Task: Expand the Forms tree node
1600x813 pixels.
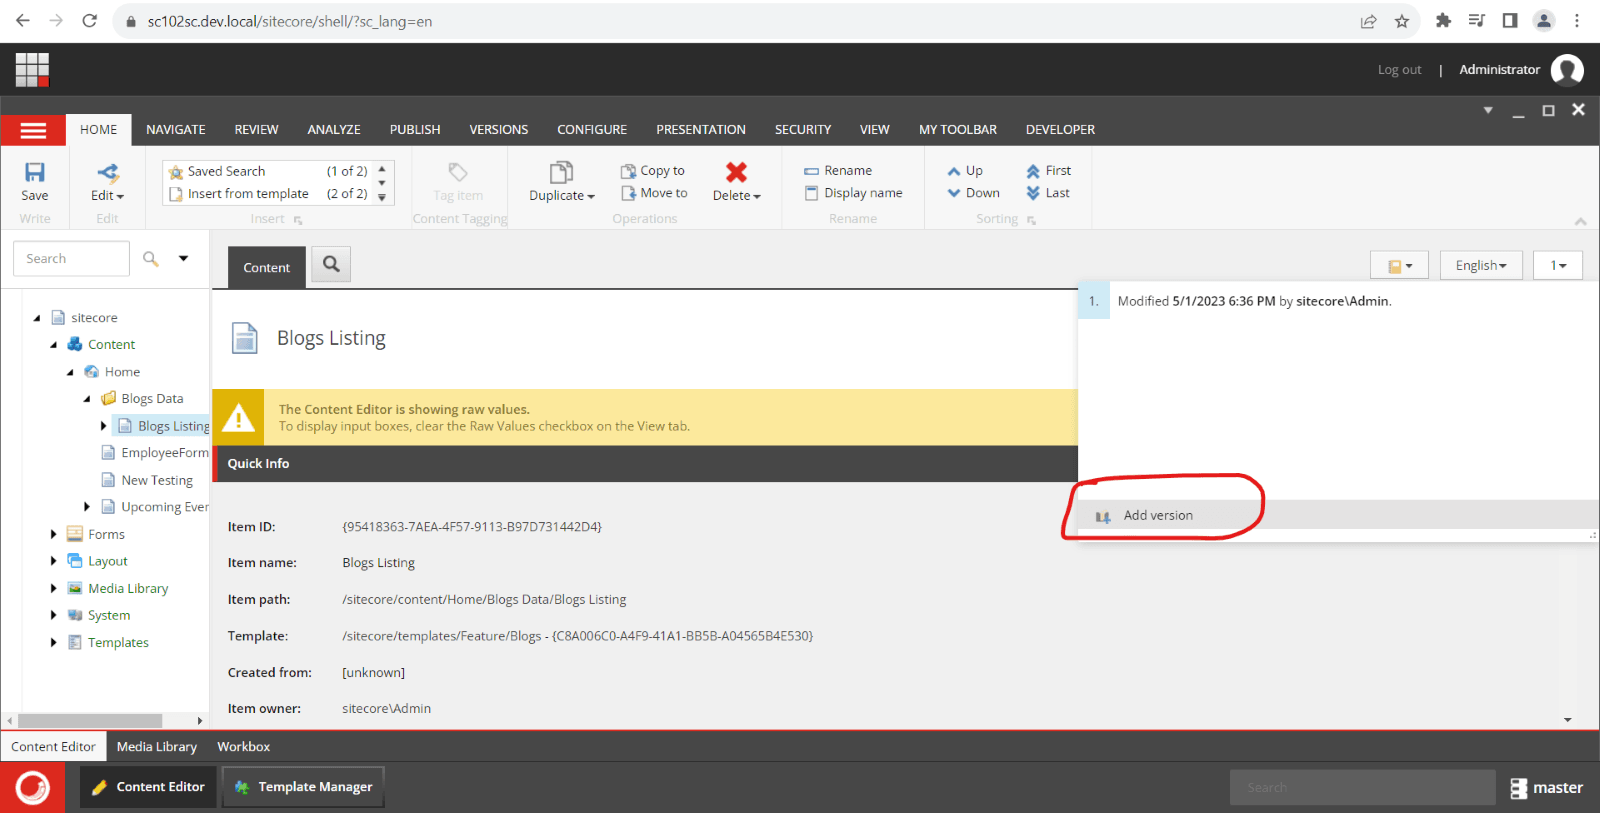Action: tap(53, 534)
